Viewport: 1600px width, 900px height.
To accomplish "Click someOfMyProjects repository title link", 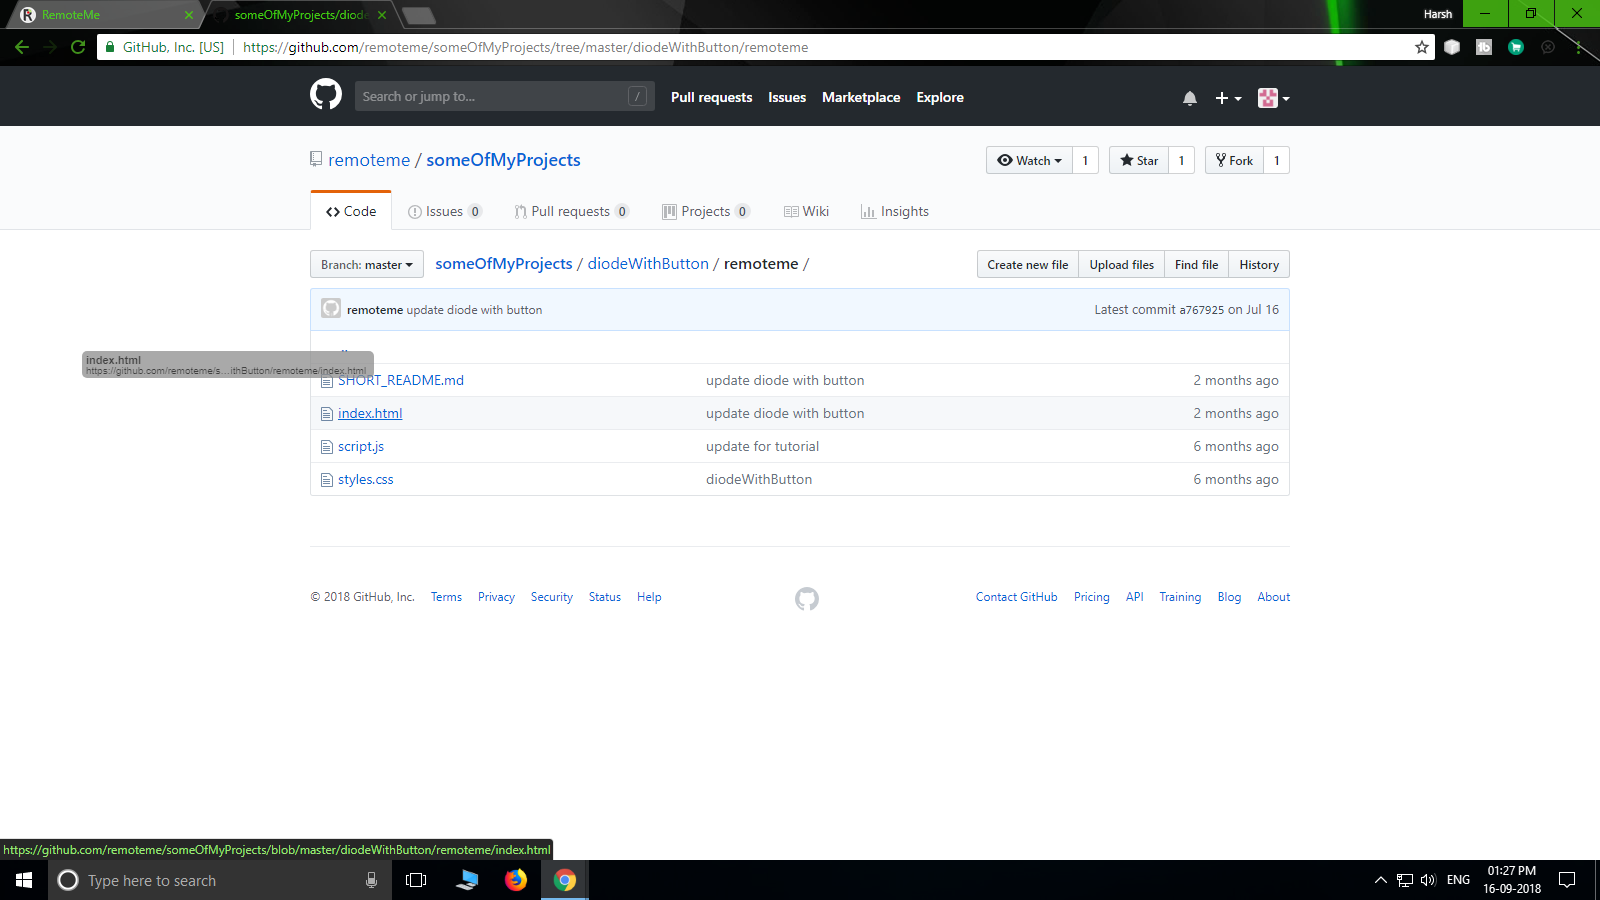I will (503, 160).
